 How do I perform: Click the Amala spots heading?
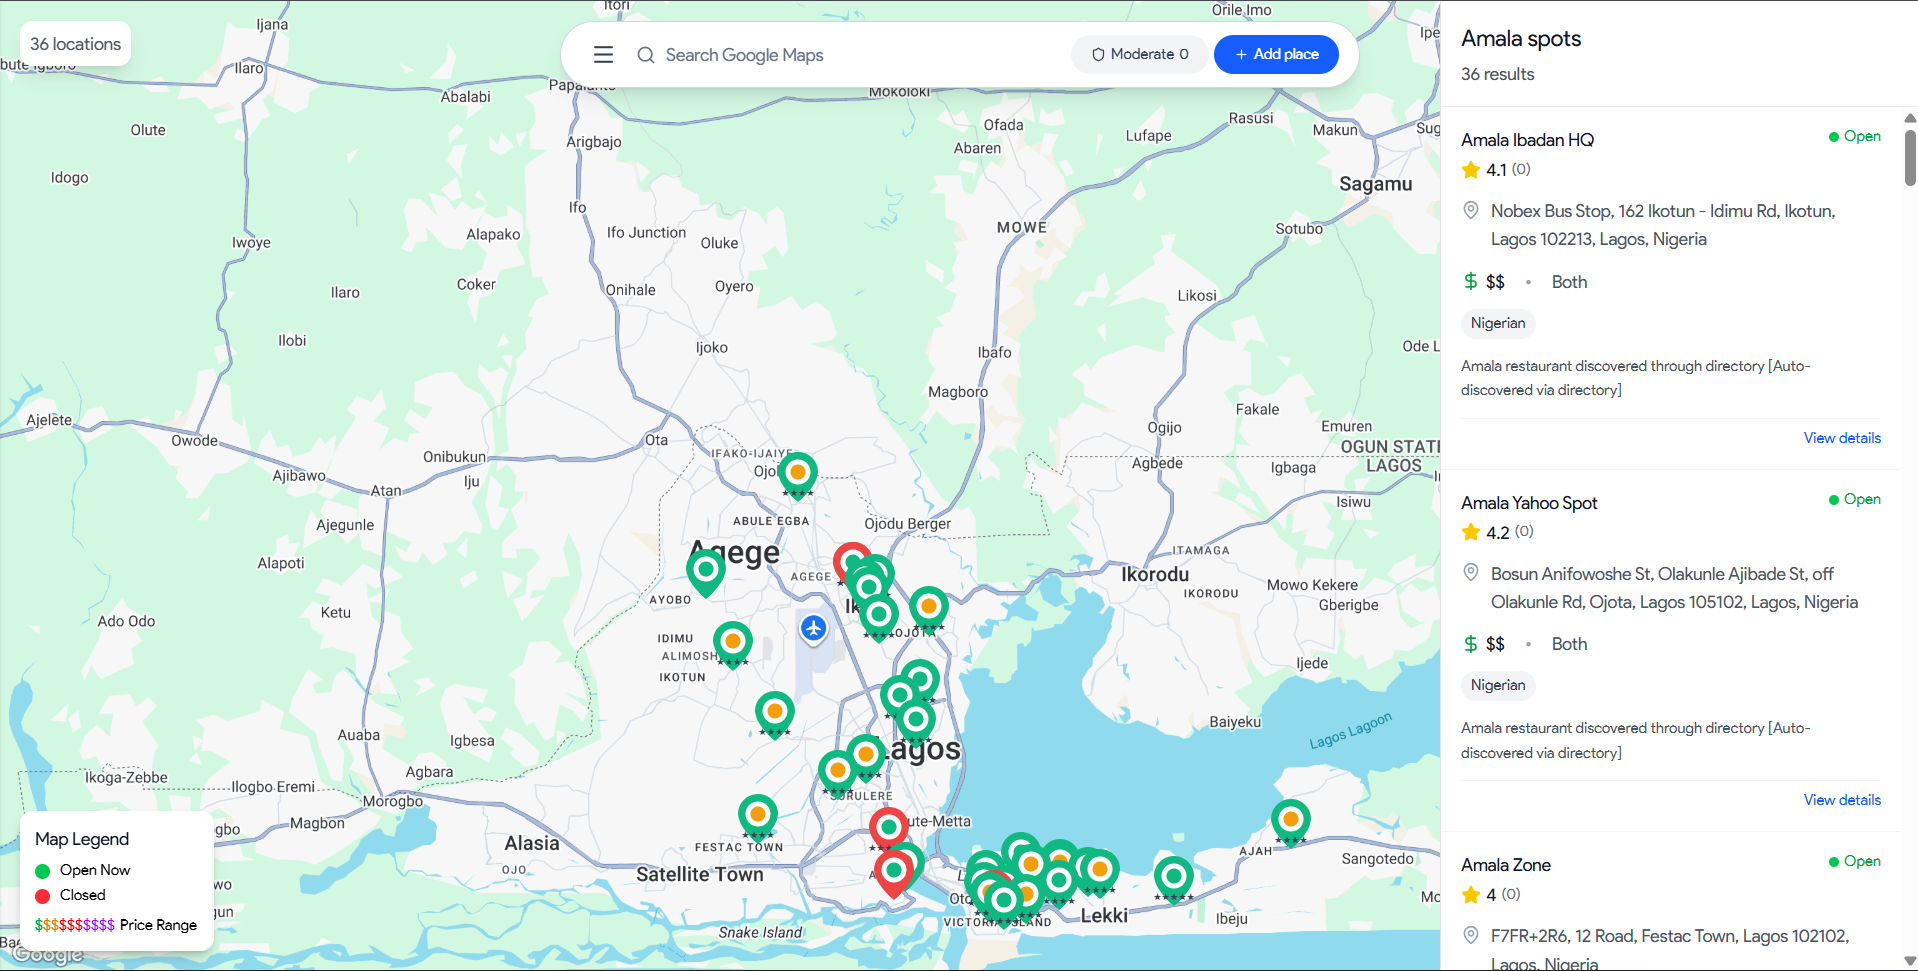[x=1521, y=39]
